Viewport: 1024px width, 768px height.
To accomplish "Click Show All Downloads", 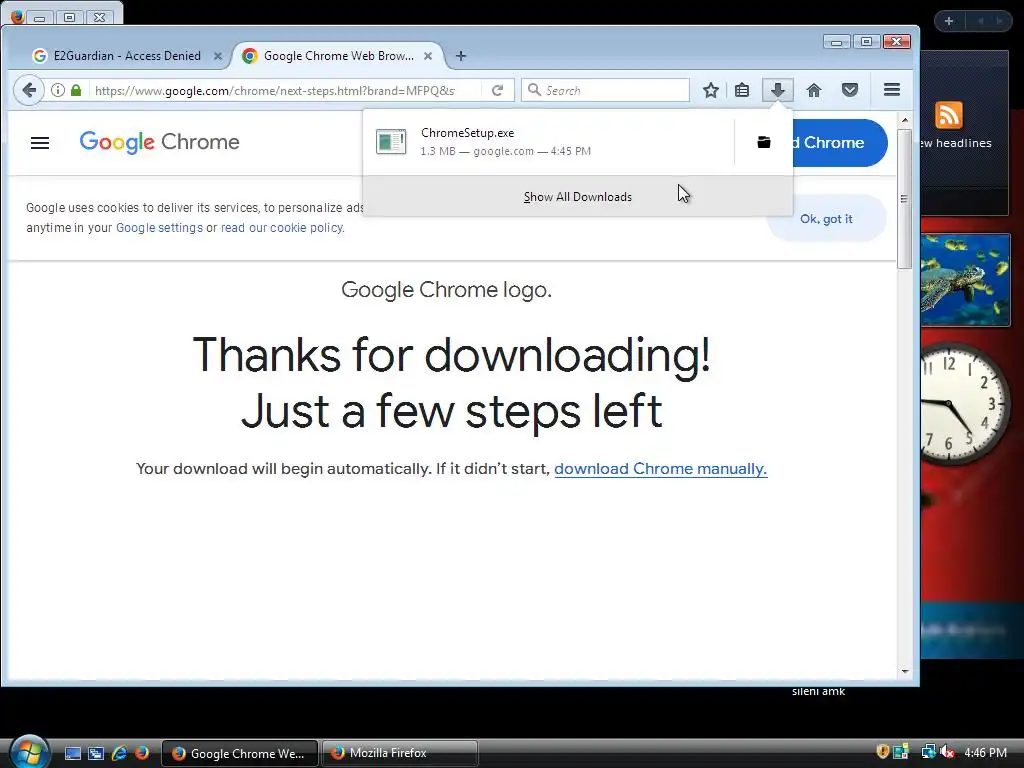I will pos(578,197).
